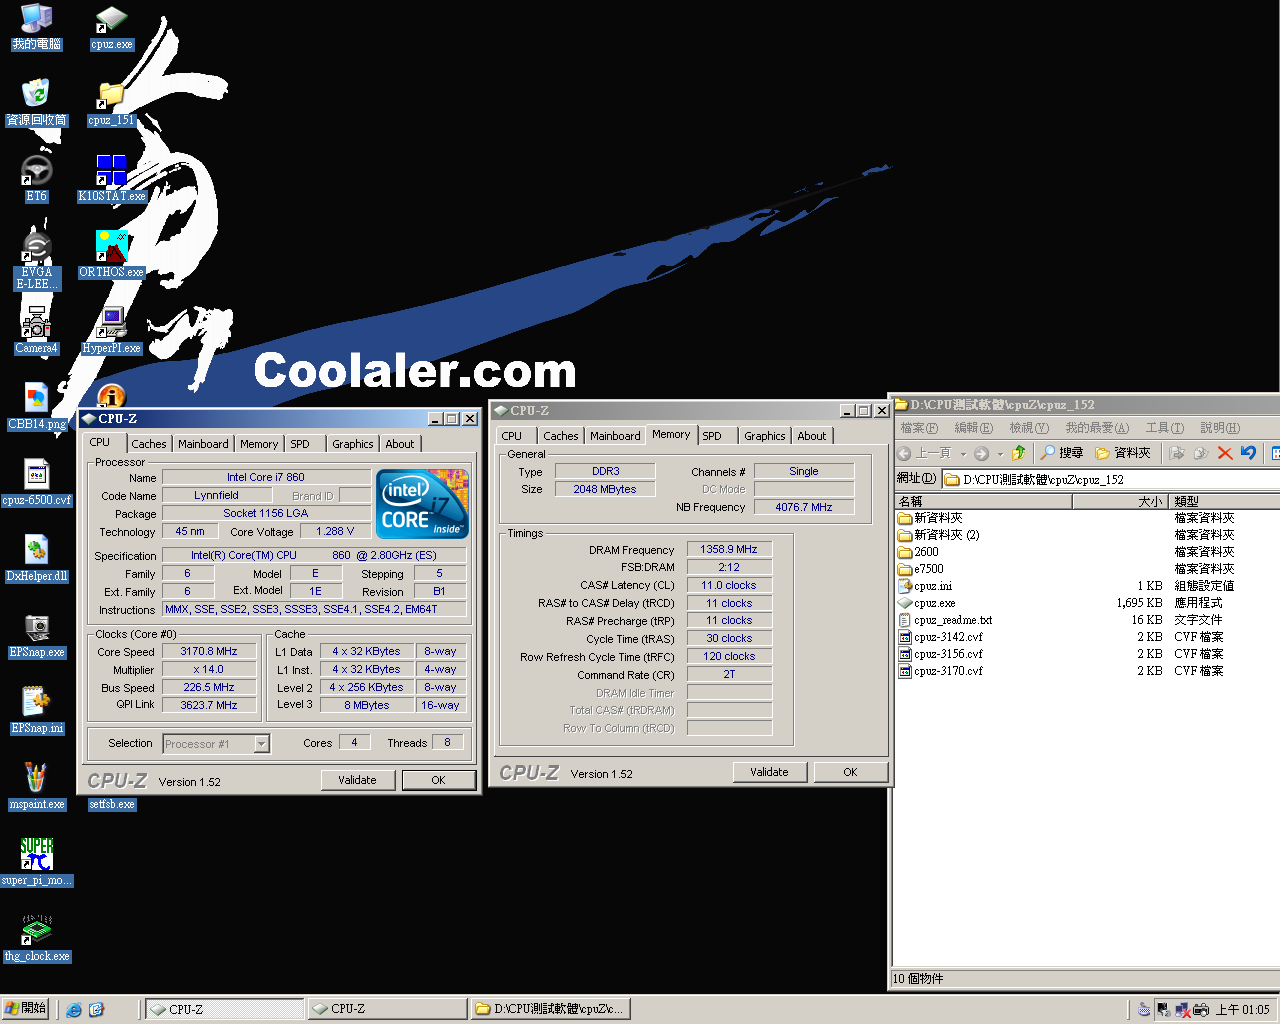
Task: Select the Camera4 desktop icon
Action: pos(37,331)
